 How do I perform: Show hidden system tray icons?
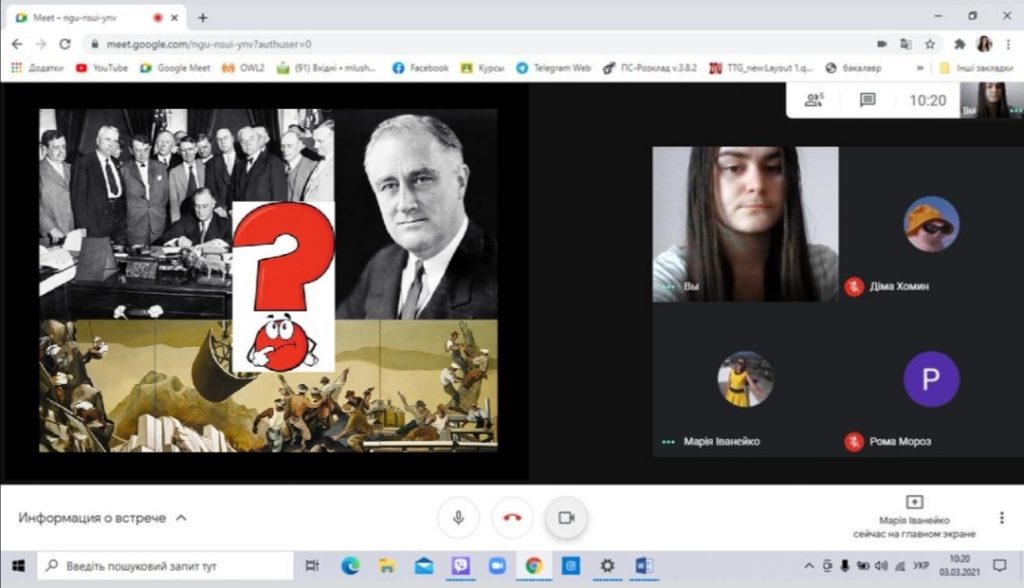[x=808, y=566]
